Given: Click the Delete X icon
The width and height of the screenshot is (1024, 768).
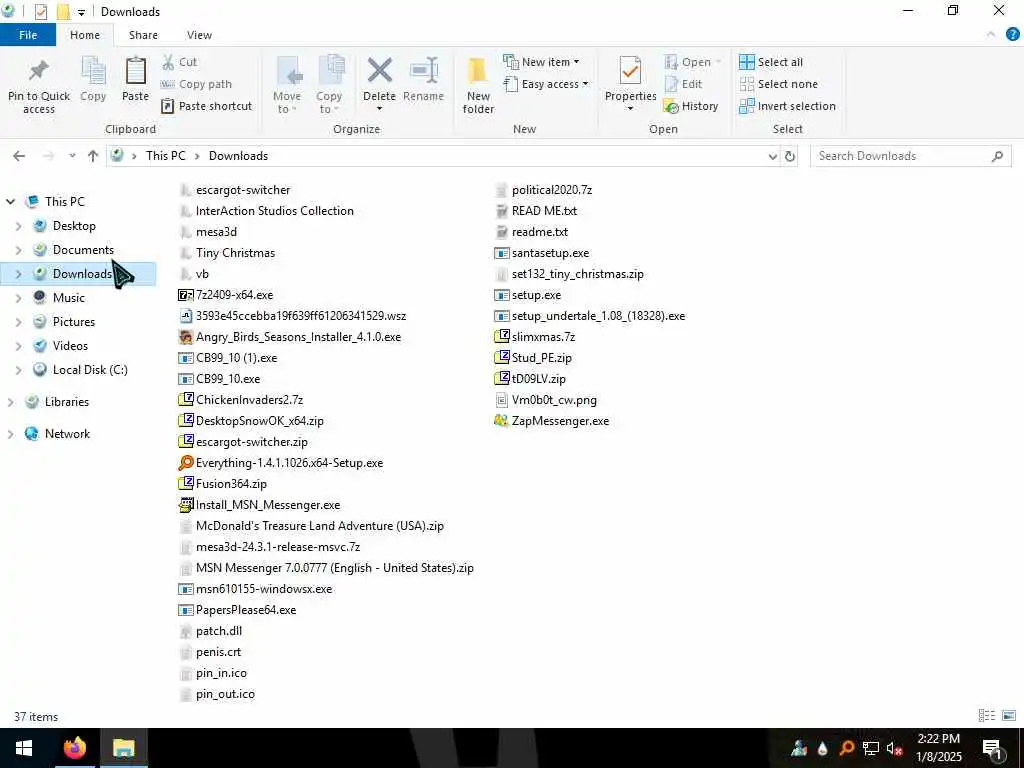Looking at the screenshot, I should [379, 71].
